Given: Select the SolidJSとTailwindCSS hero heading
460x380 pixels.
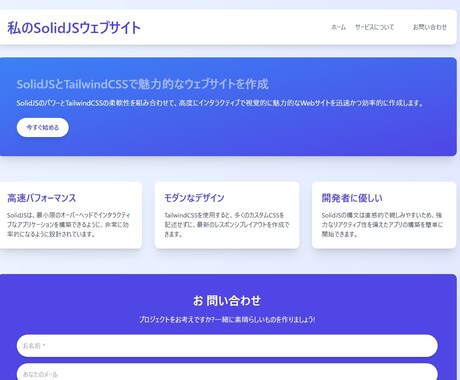Looking at the screenshot, I should [x=142, y=84].
